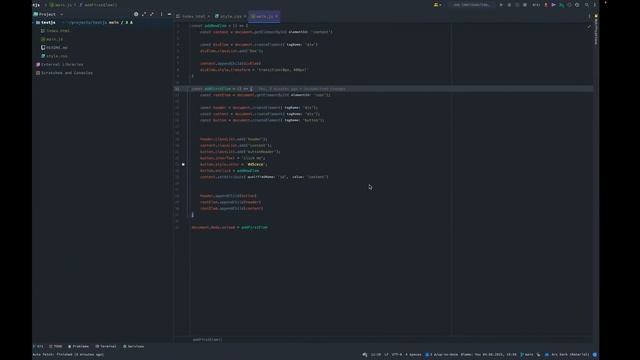Click the Debug icon in top toolbar
640x360 pixels.
point(509,5)
